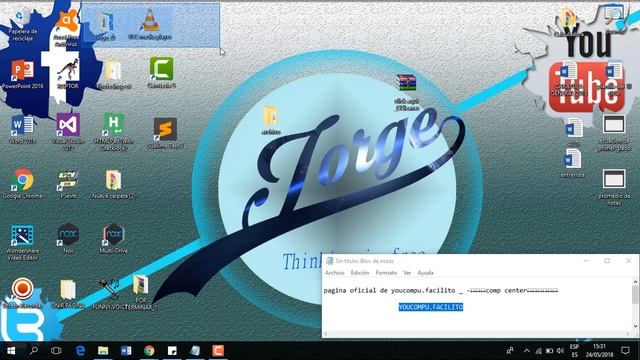Open the clock showing 15:31

599,351
